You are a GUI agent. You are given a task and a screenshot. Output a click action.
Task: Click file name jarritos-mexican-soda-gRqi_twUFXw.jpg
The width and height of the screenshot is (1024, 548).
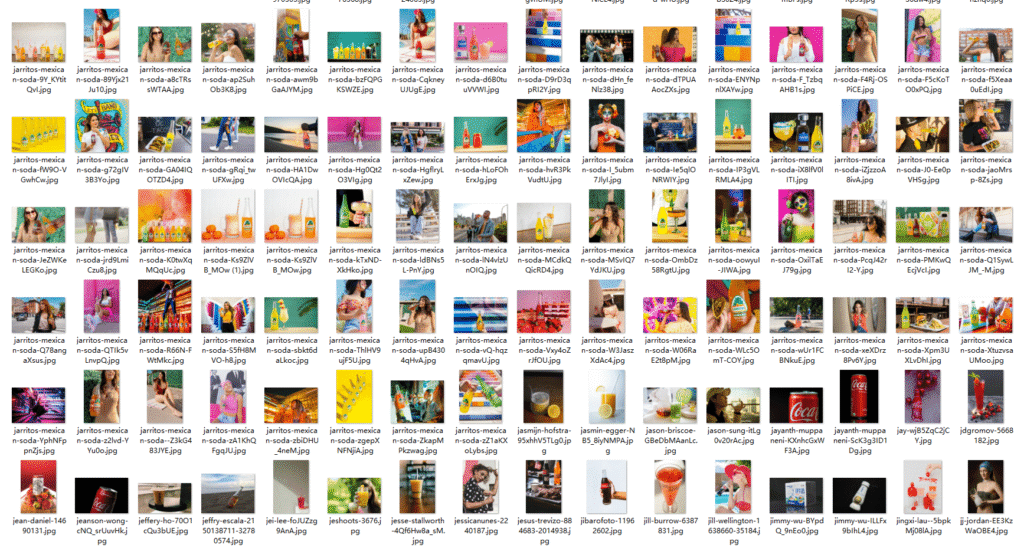click(228, 170)
